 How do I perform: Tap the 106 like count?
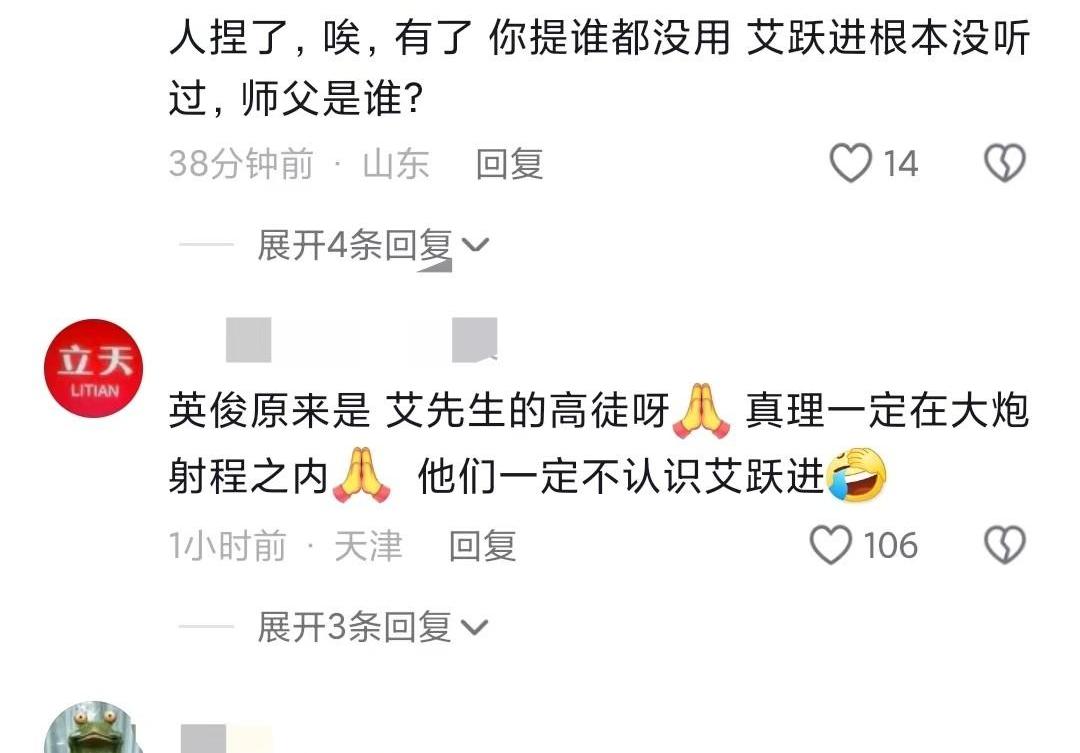[x=891, y=546]
